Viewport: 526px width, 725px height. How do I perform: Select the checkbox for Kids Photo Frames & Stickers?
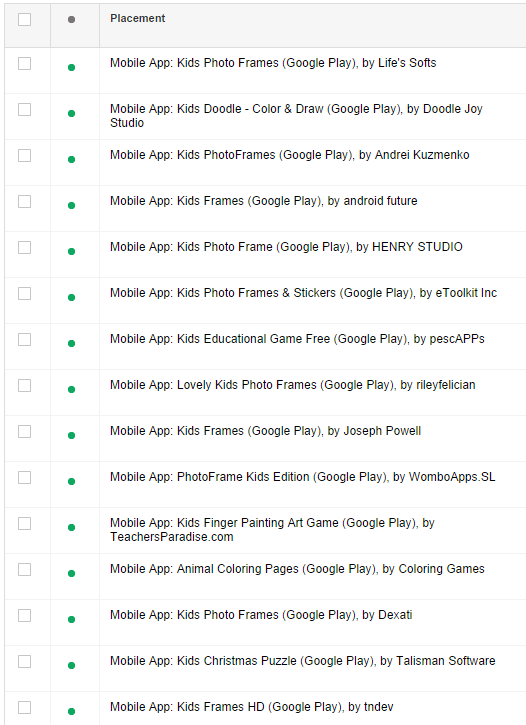point(24,294)
